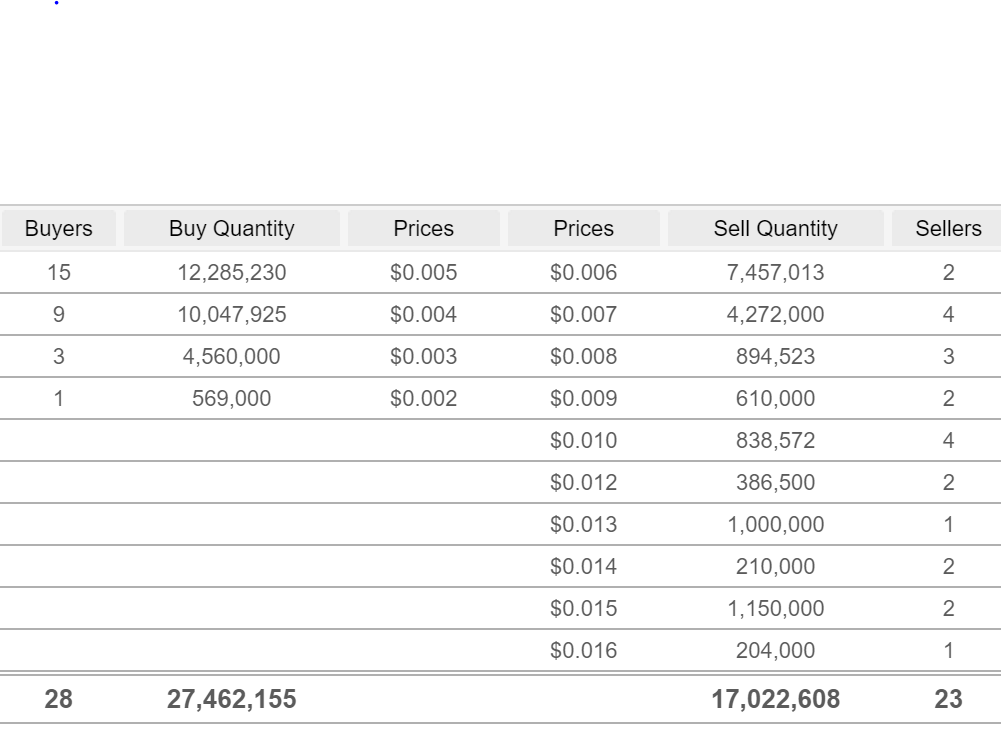Click the 1,000,000 sell quantity at $0.013
Screen dimensions: 1001x735
click(776, 524)
